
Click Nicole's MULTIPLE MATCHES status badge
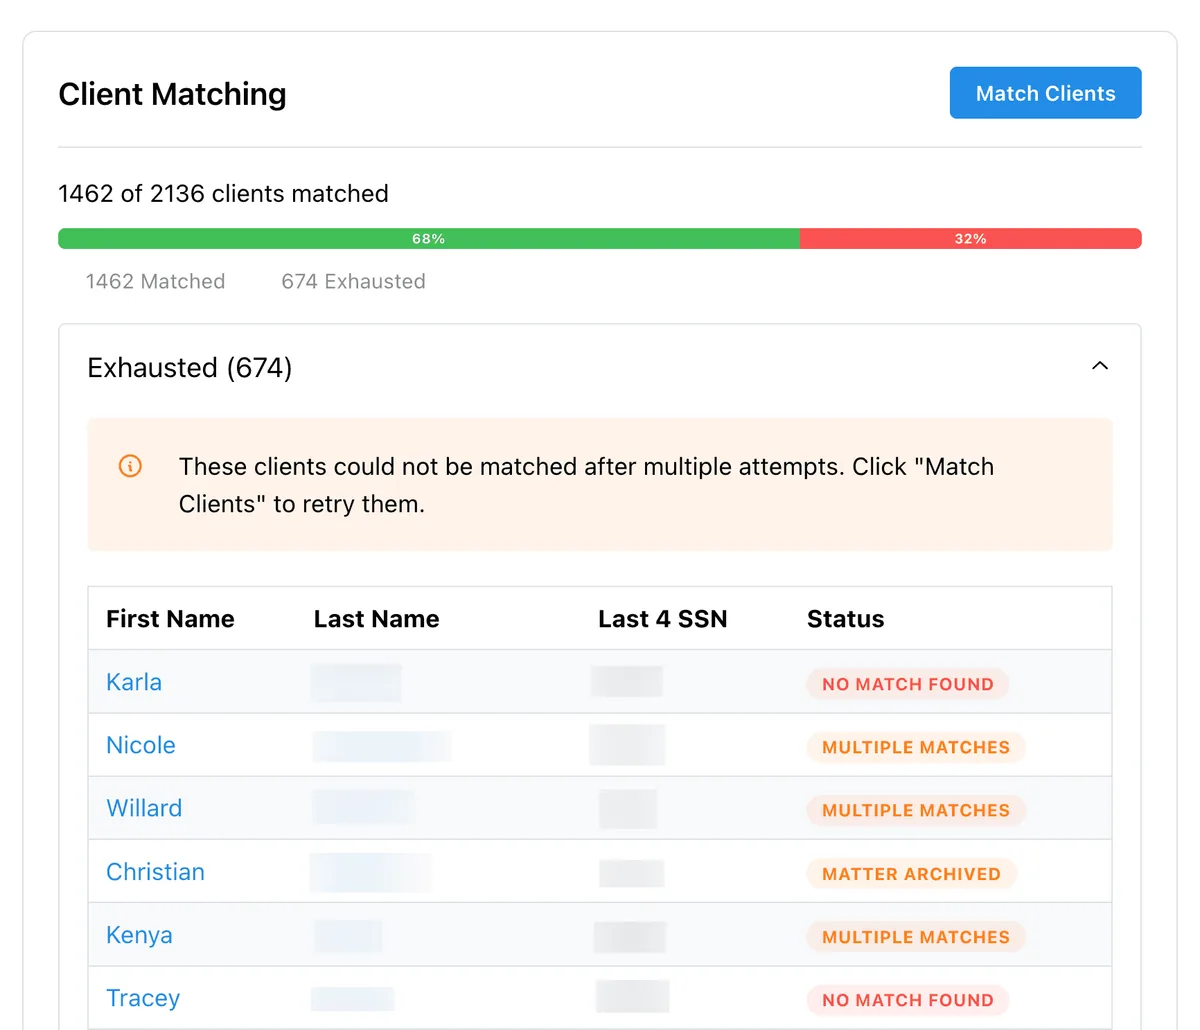pos(915,747)
